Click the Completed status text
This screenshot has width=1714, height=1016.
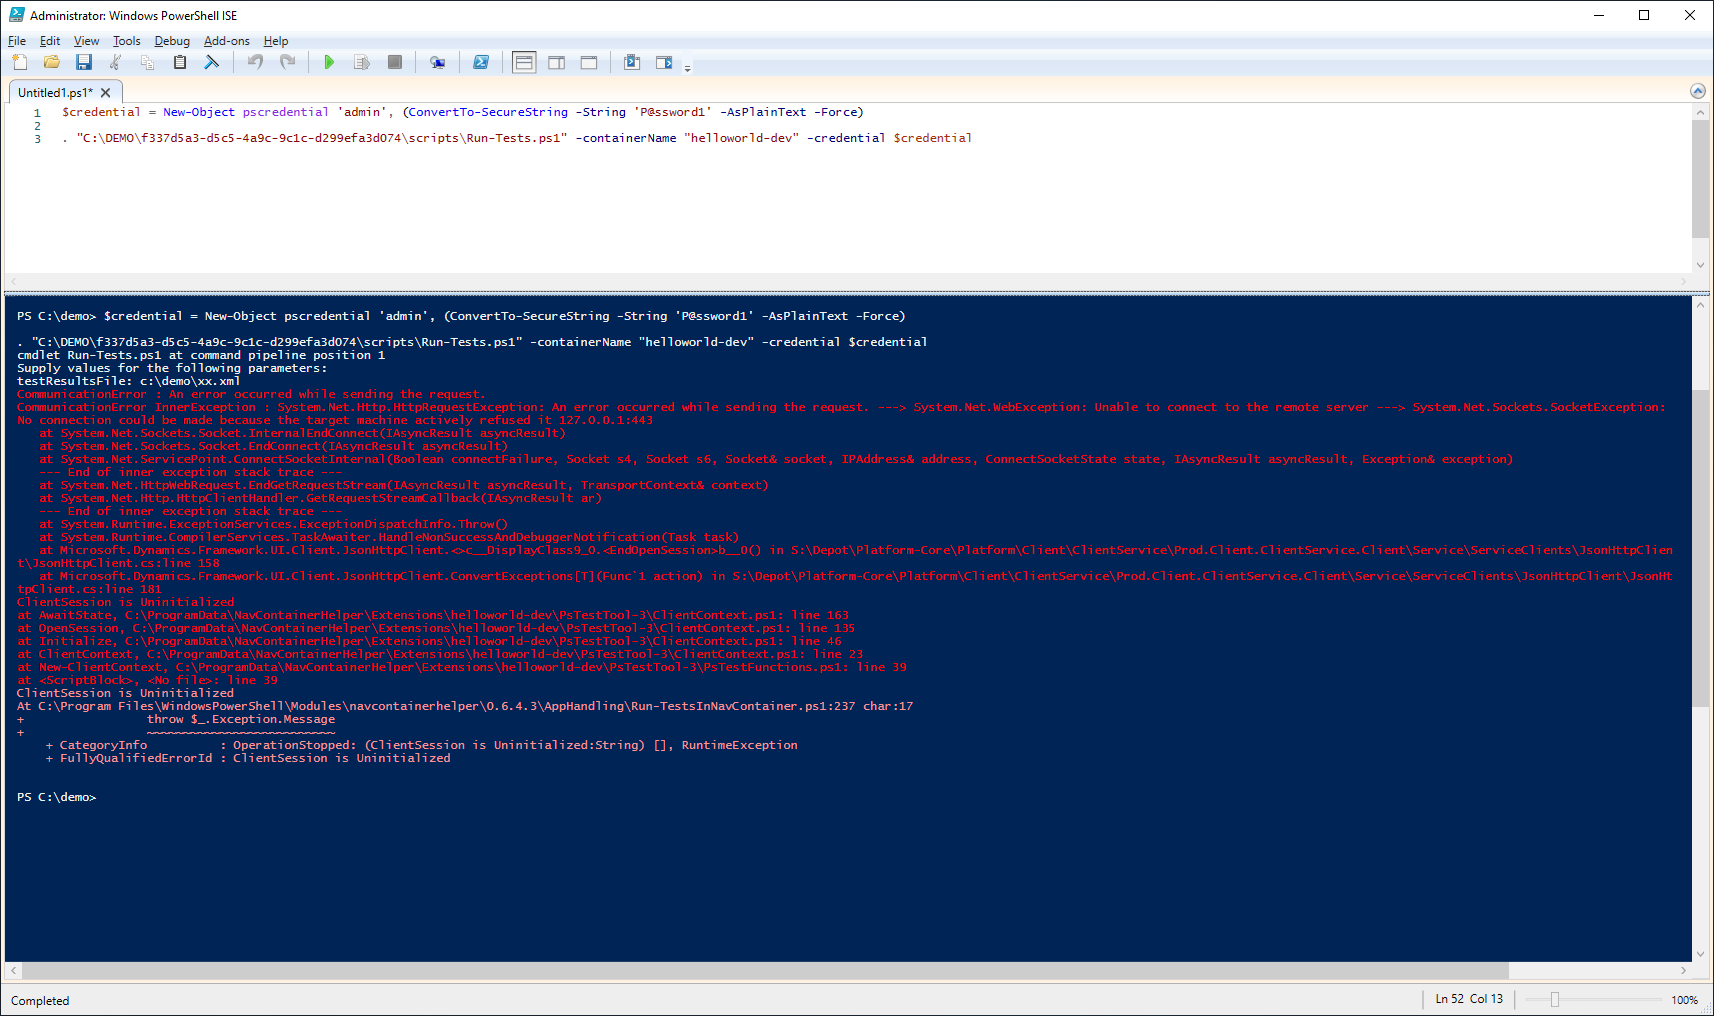40,1001
